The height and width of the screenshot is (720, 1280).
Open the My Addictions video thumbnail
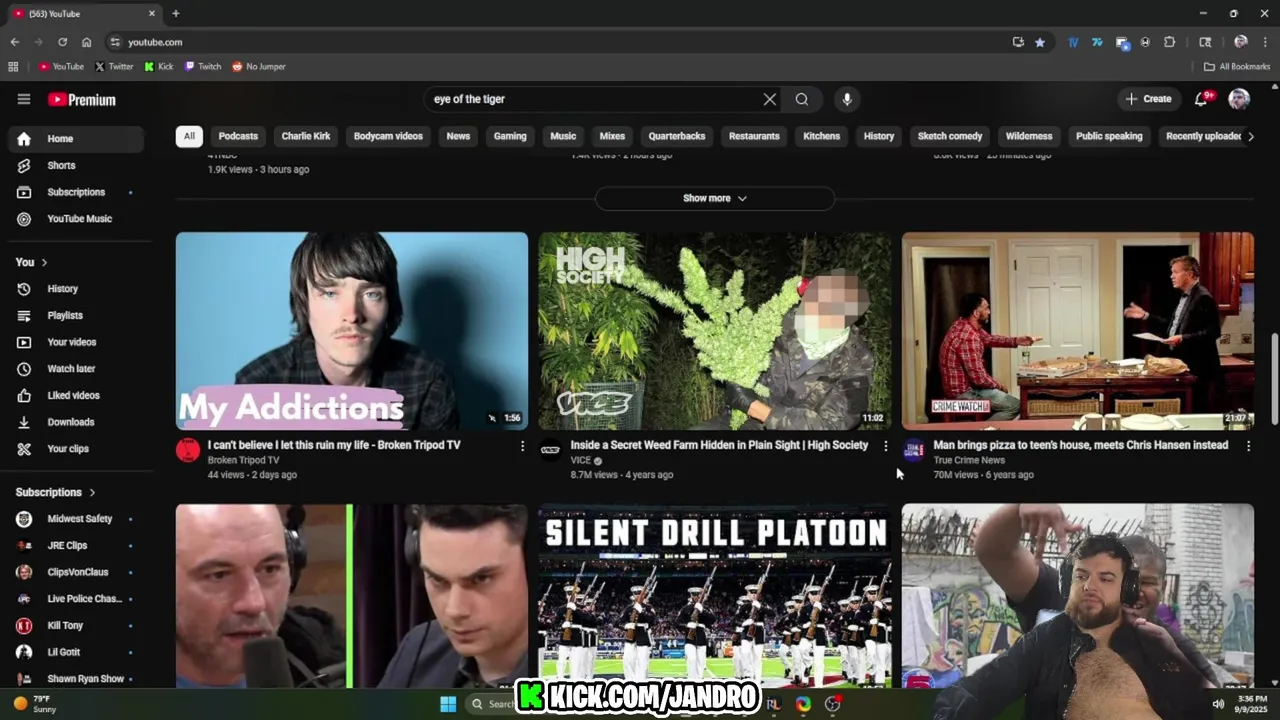352,331
